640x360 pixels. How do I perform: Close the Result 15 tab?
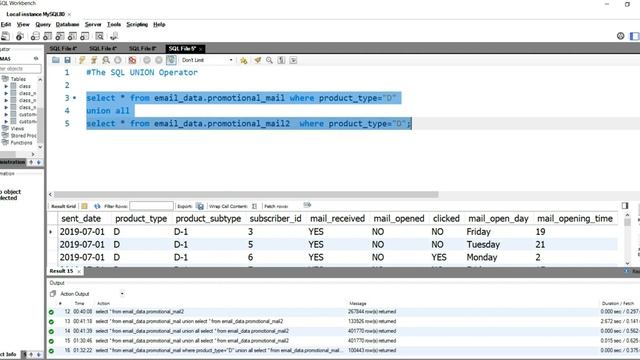79,271
